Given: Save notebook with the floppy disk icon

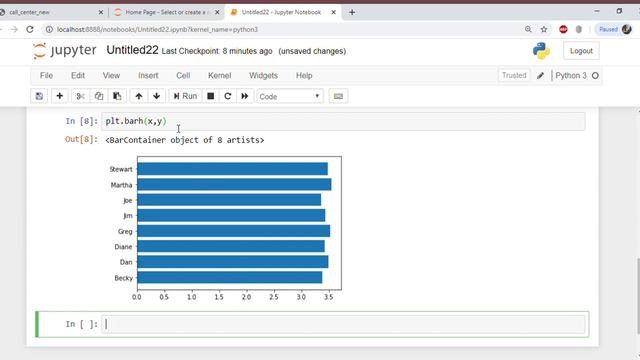Looking at the screenshot, I should [x=39, y=96].
